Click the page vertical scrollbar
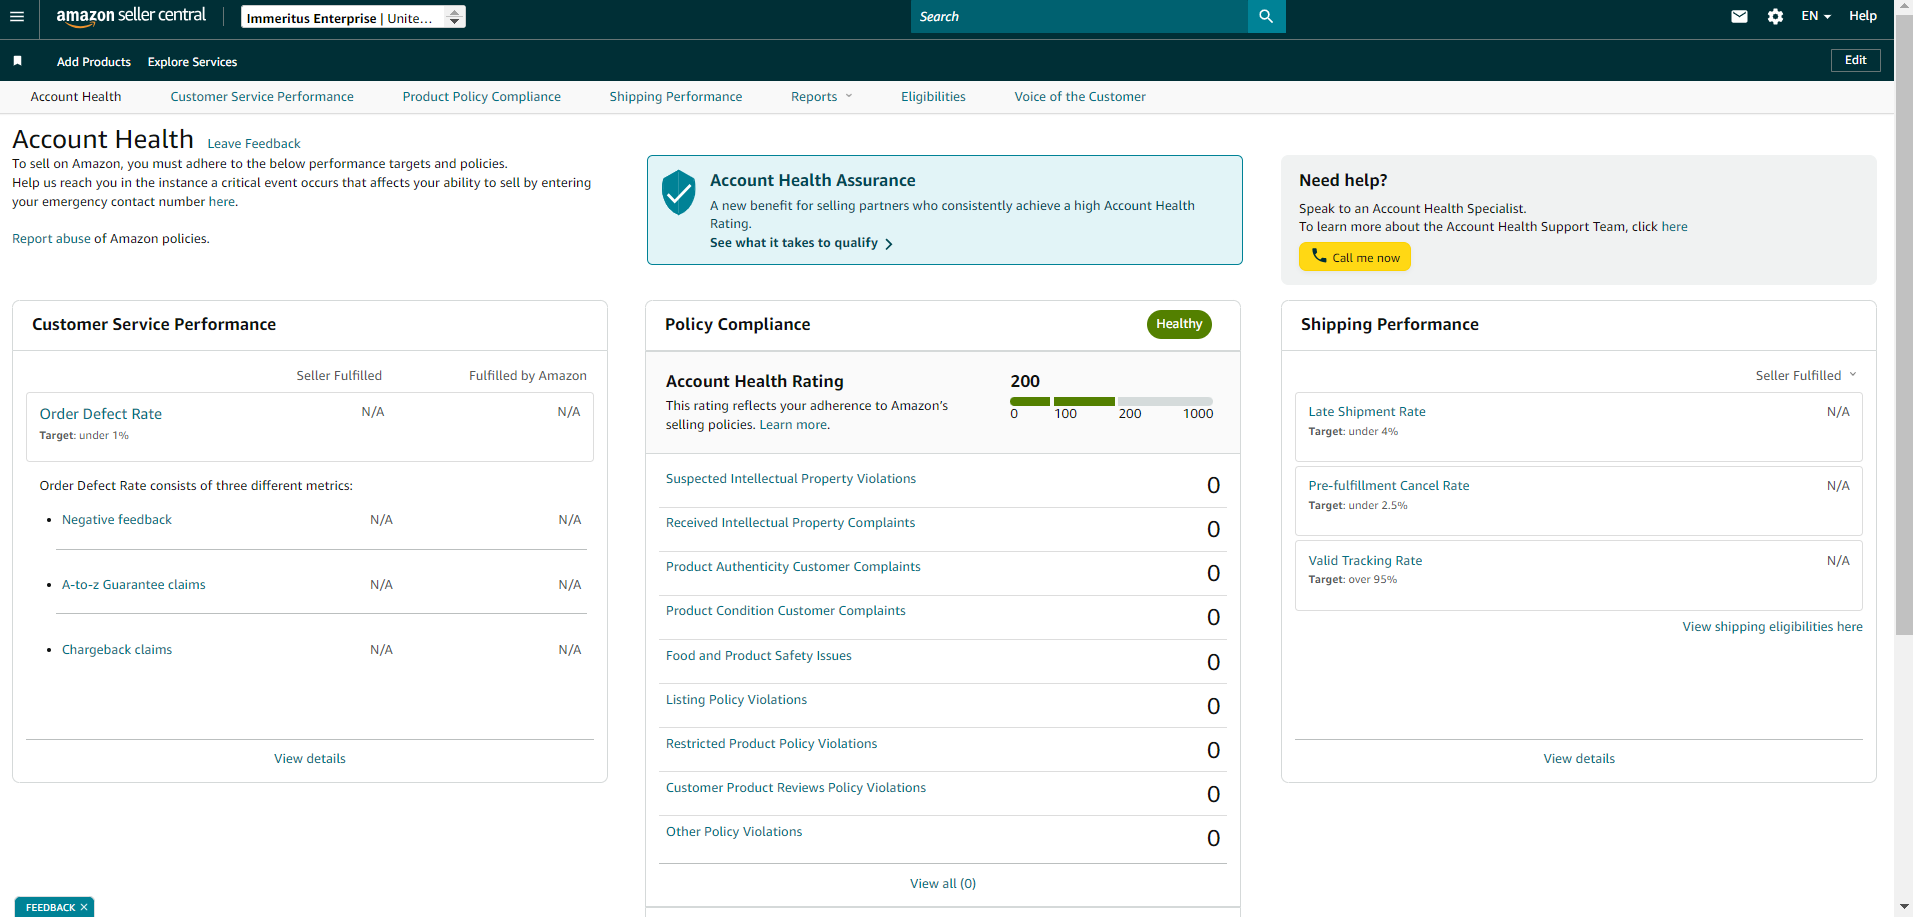This screenshot has width=1913, height=917. click(1904, 325)
